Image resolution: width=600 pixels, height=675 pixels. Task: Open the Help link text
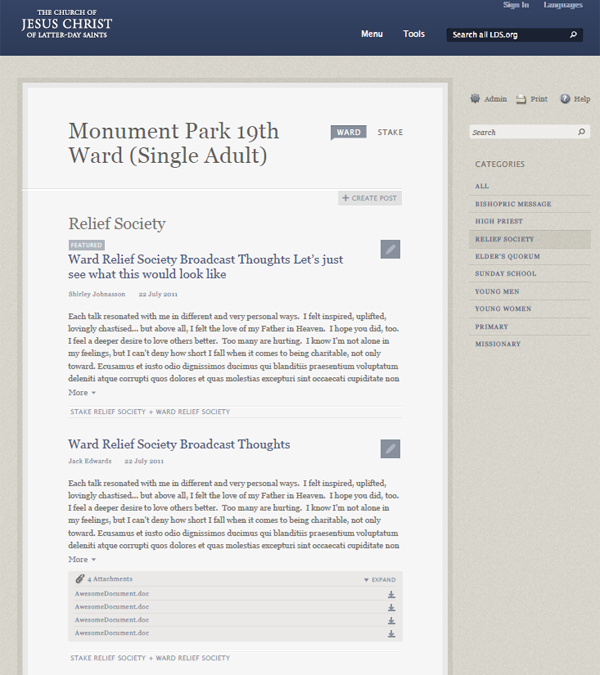coord(582,99)
